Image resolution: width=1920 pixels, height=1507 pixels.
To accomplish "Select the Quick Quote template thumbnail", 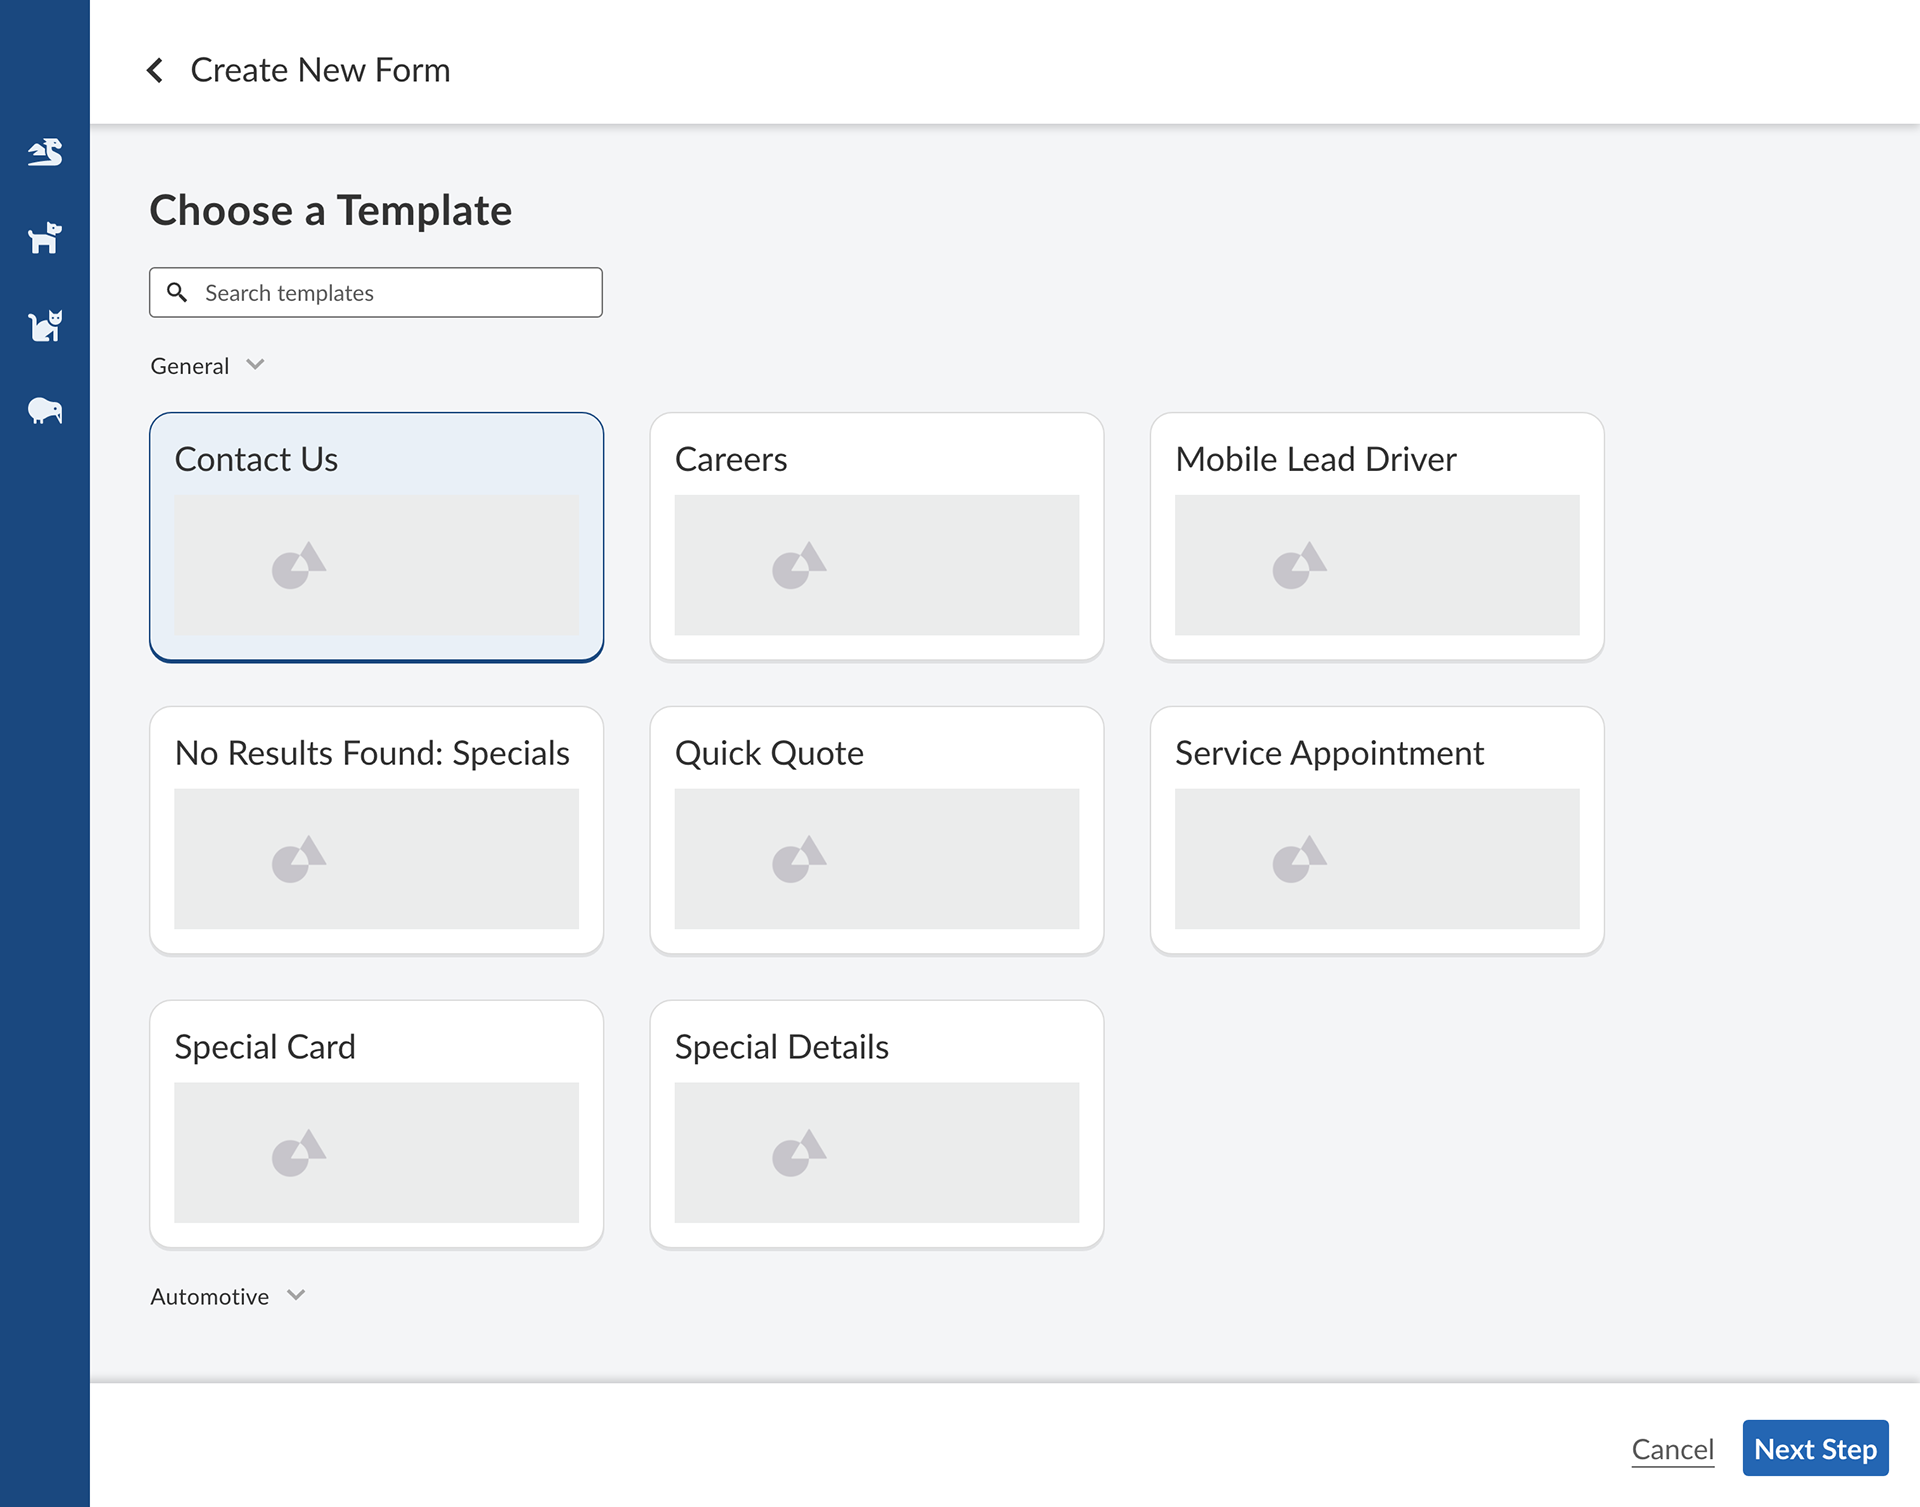I will pyautogui.click(x=877, y=859).
